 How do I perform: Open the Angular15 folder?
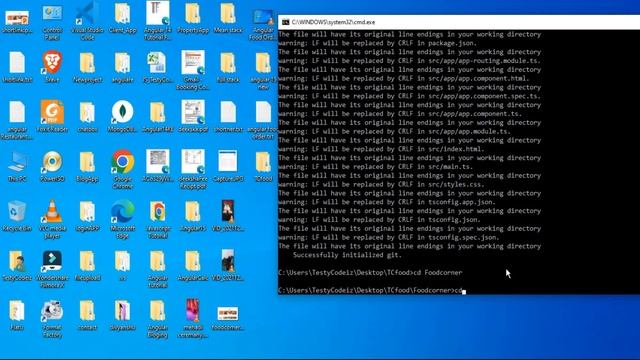point(193,216)
